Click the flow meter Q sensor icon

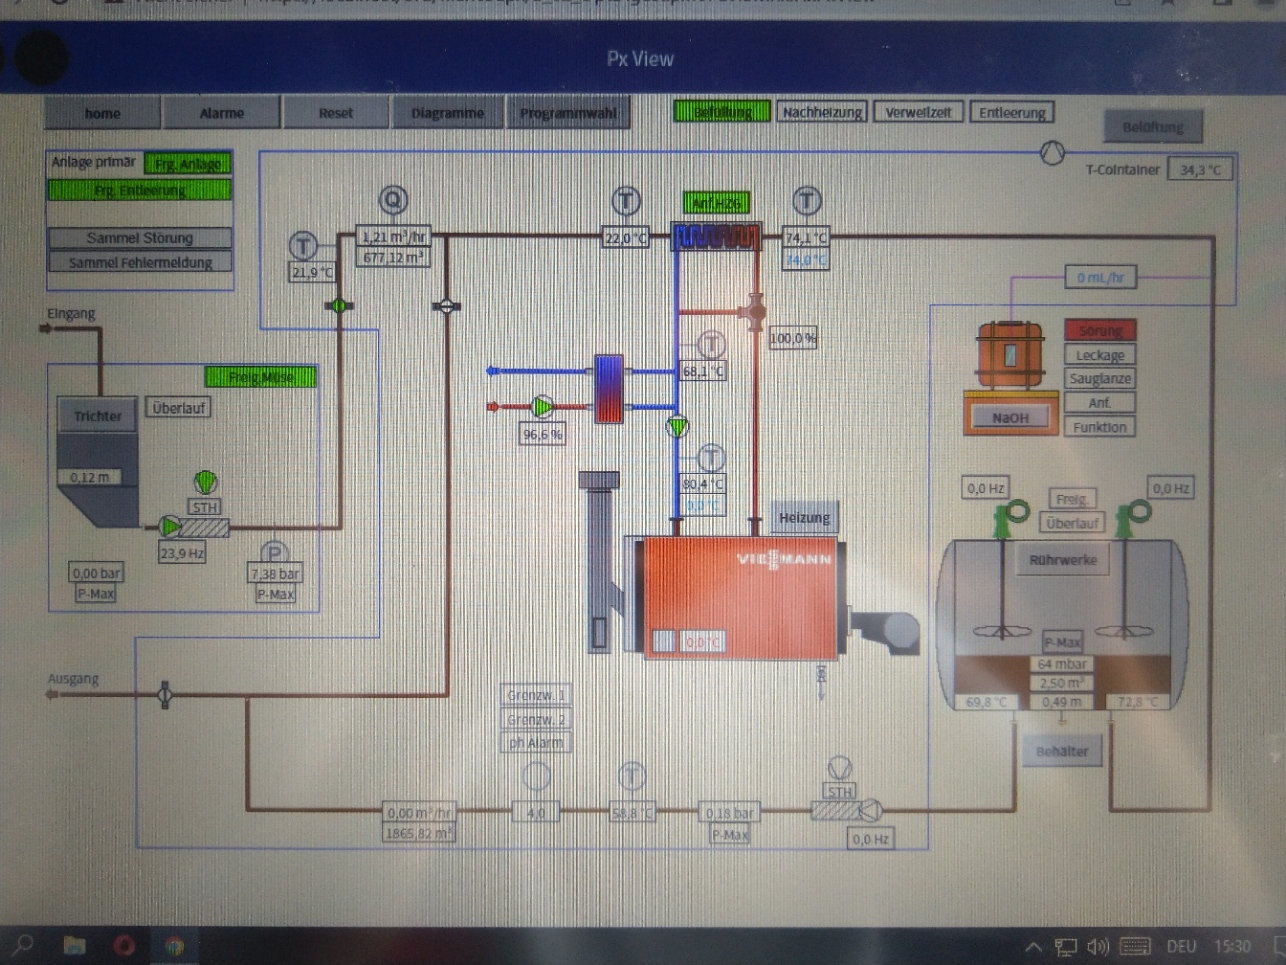click(393, 200)
